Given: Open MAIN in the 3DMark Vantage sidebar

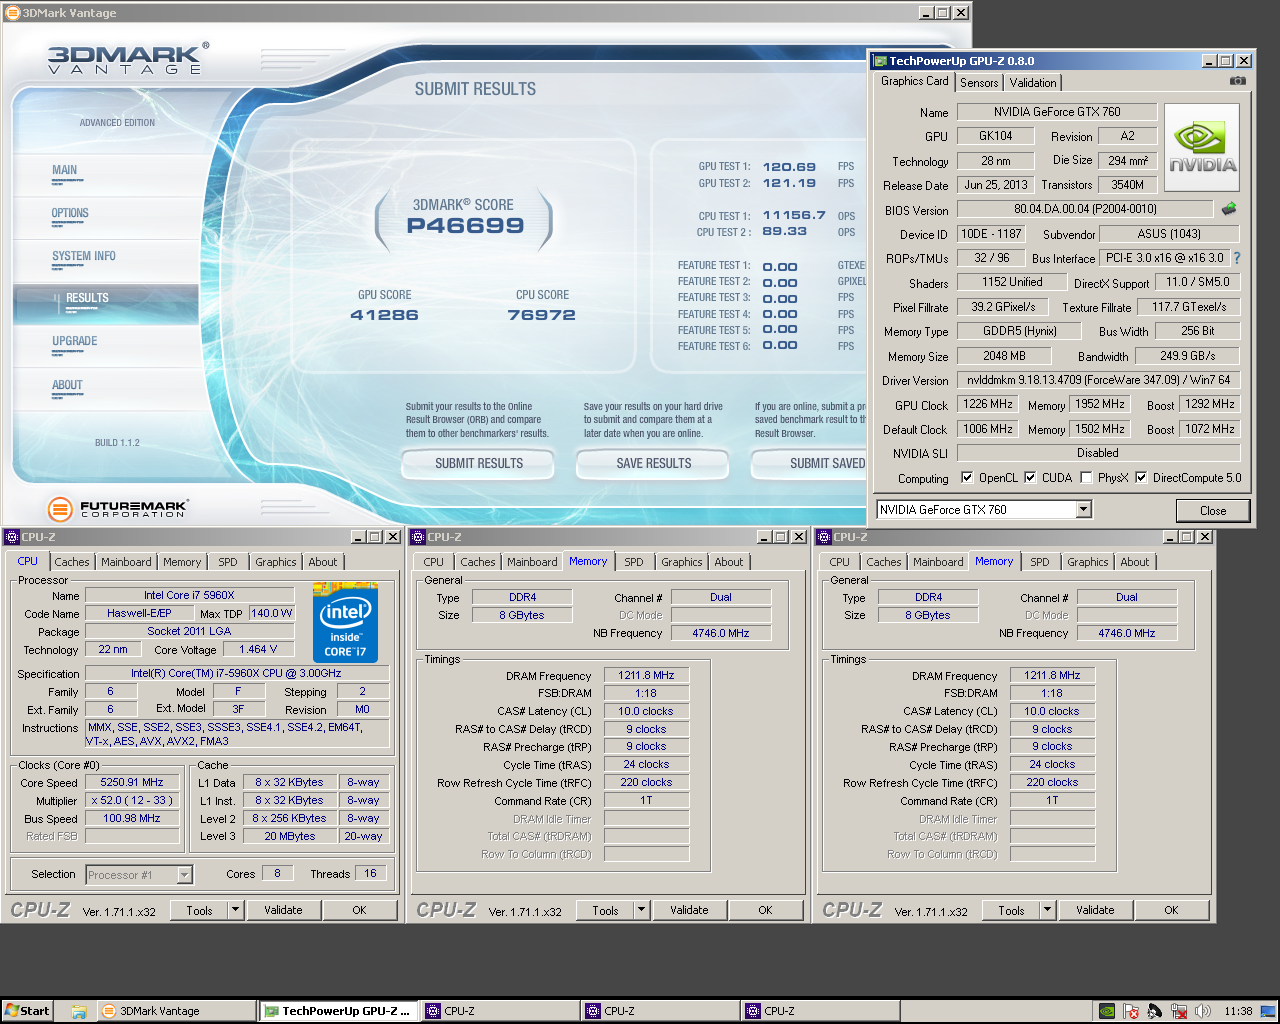Looking at the screenshot, I should click(x=65, y=171).
